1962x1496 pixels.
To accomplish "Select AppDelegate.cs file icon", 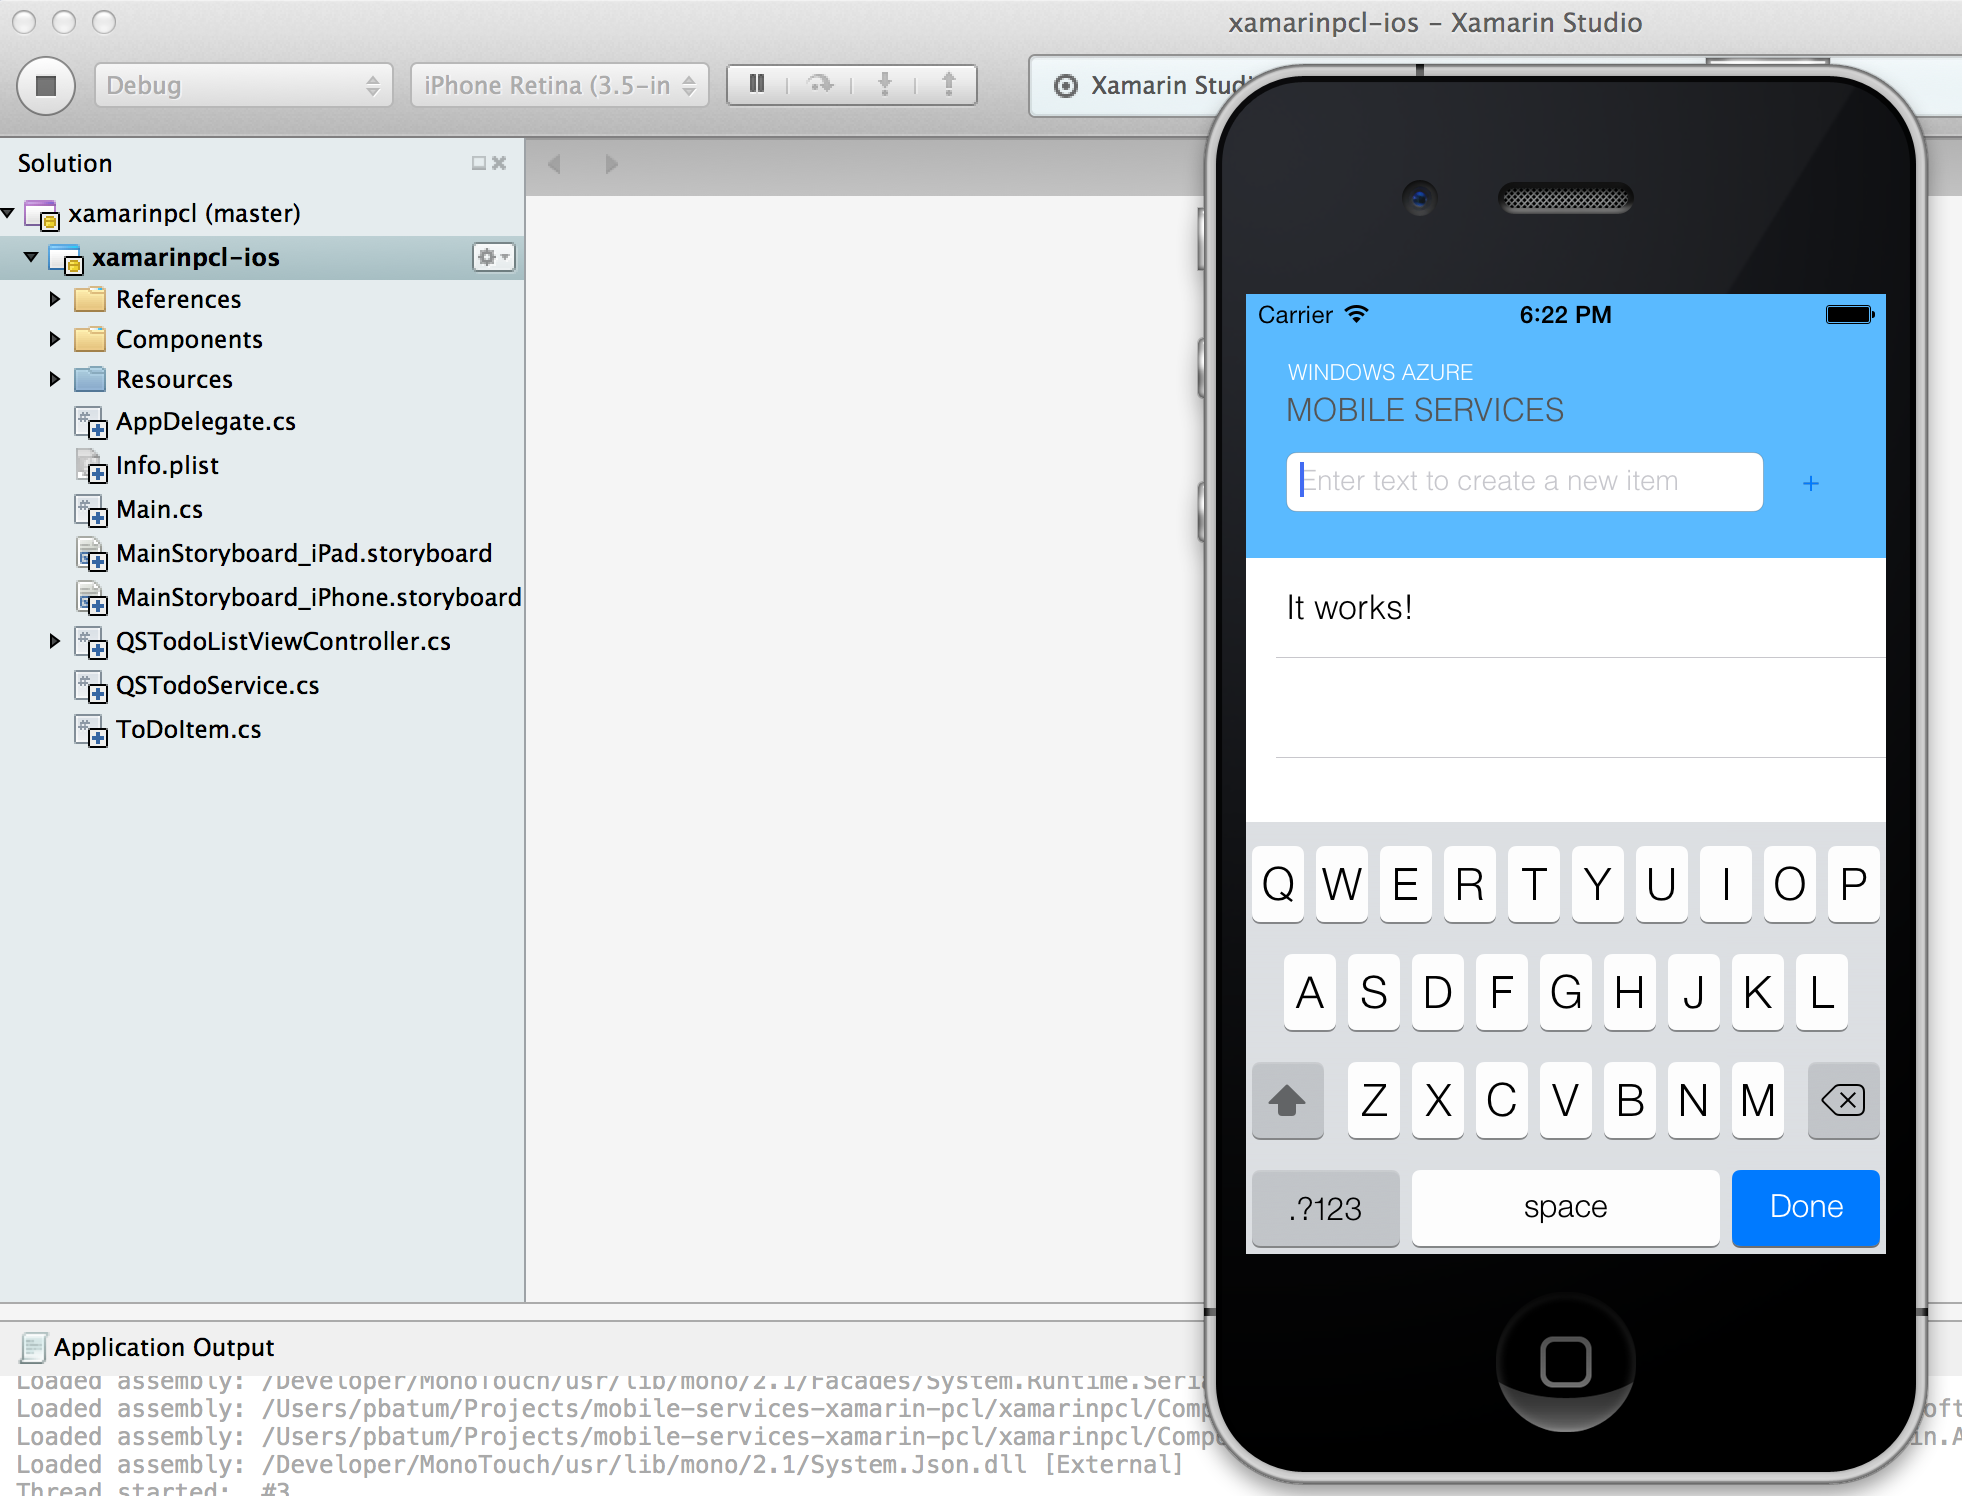I will (91, 422).
